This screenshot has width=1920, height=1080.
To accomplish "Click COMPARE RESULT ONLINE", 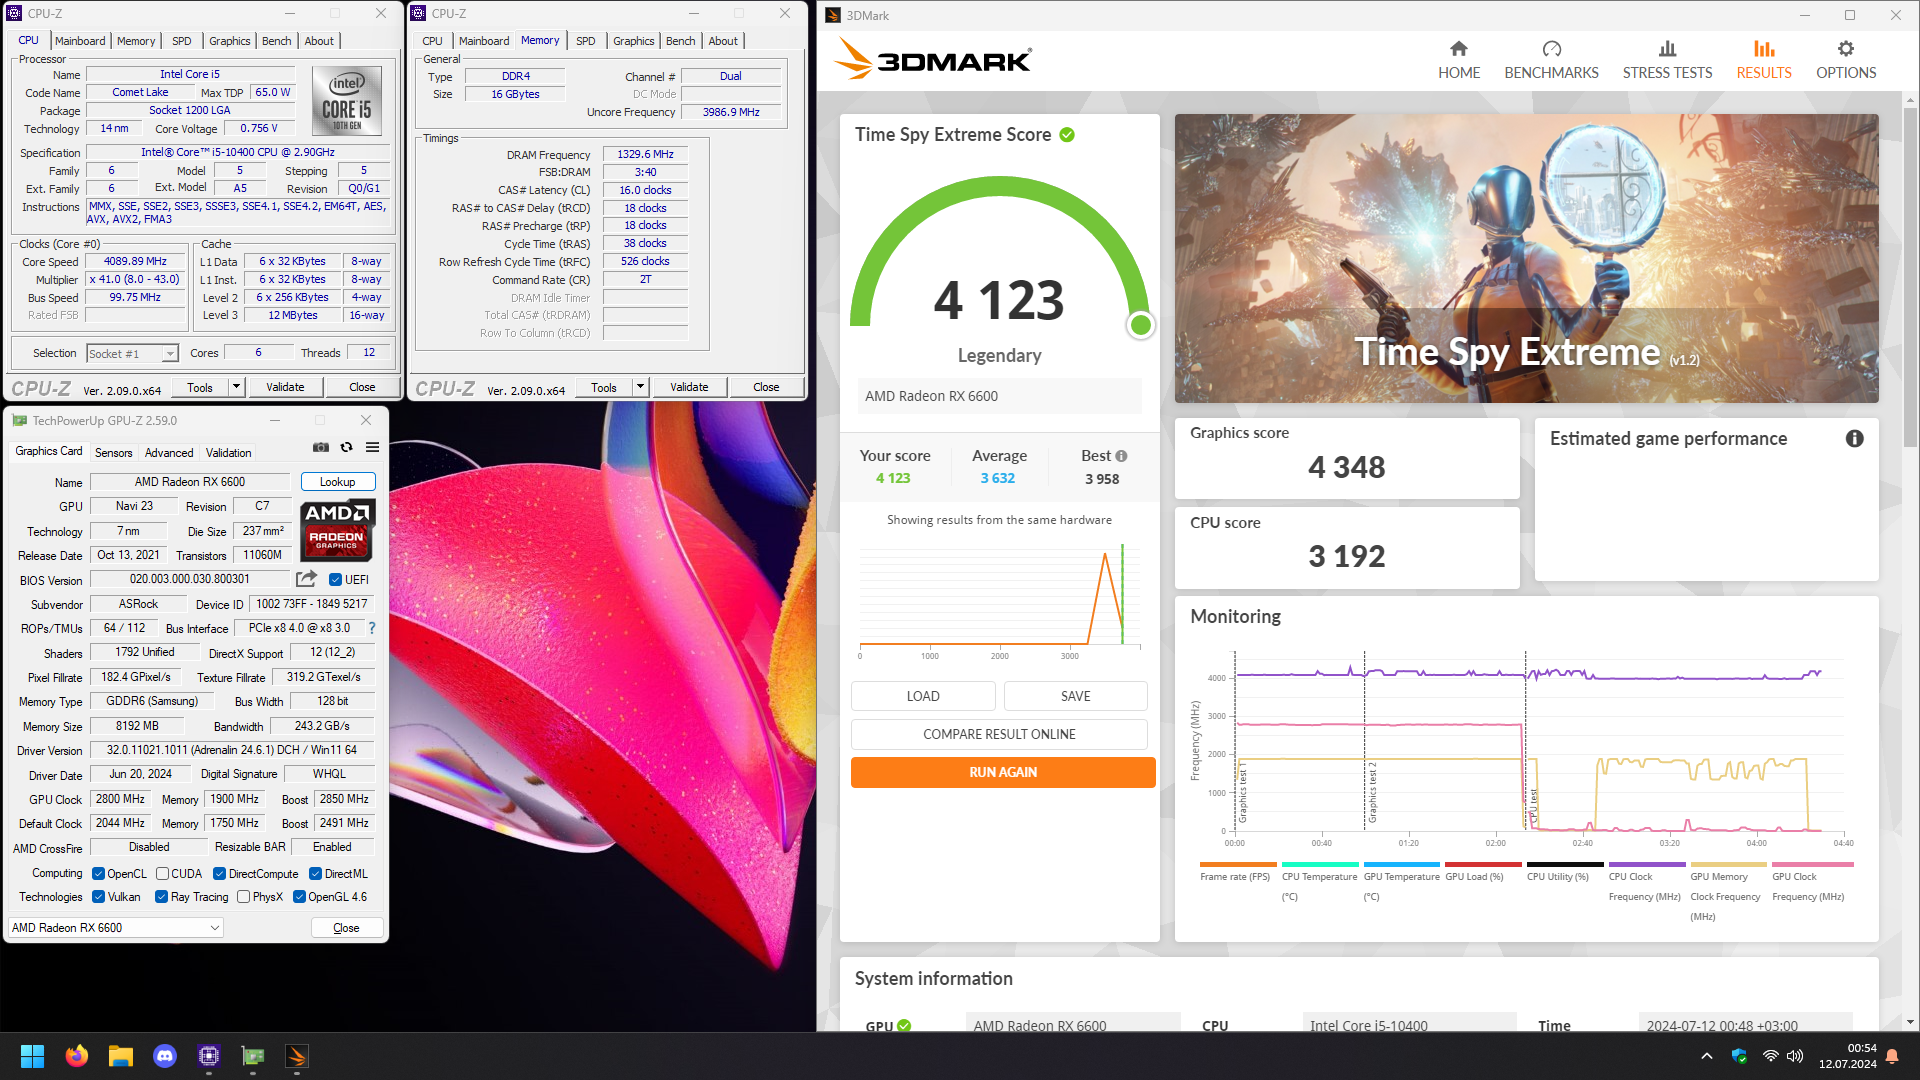I will pos(999,734).
